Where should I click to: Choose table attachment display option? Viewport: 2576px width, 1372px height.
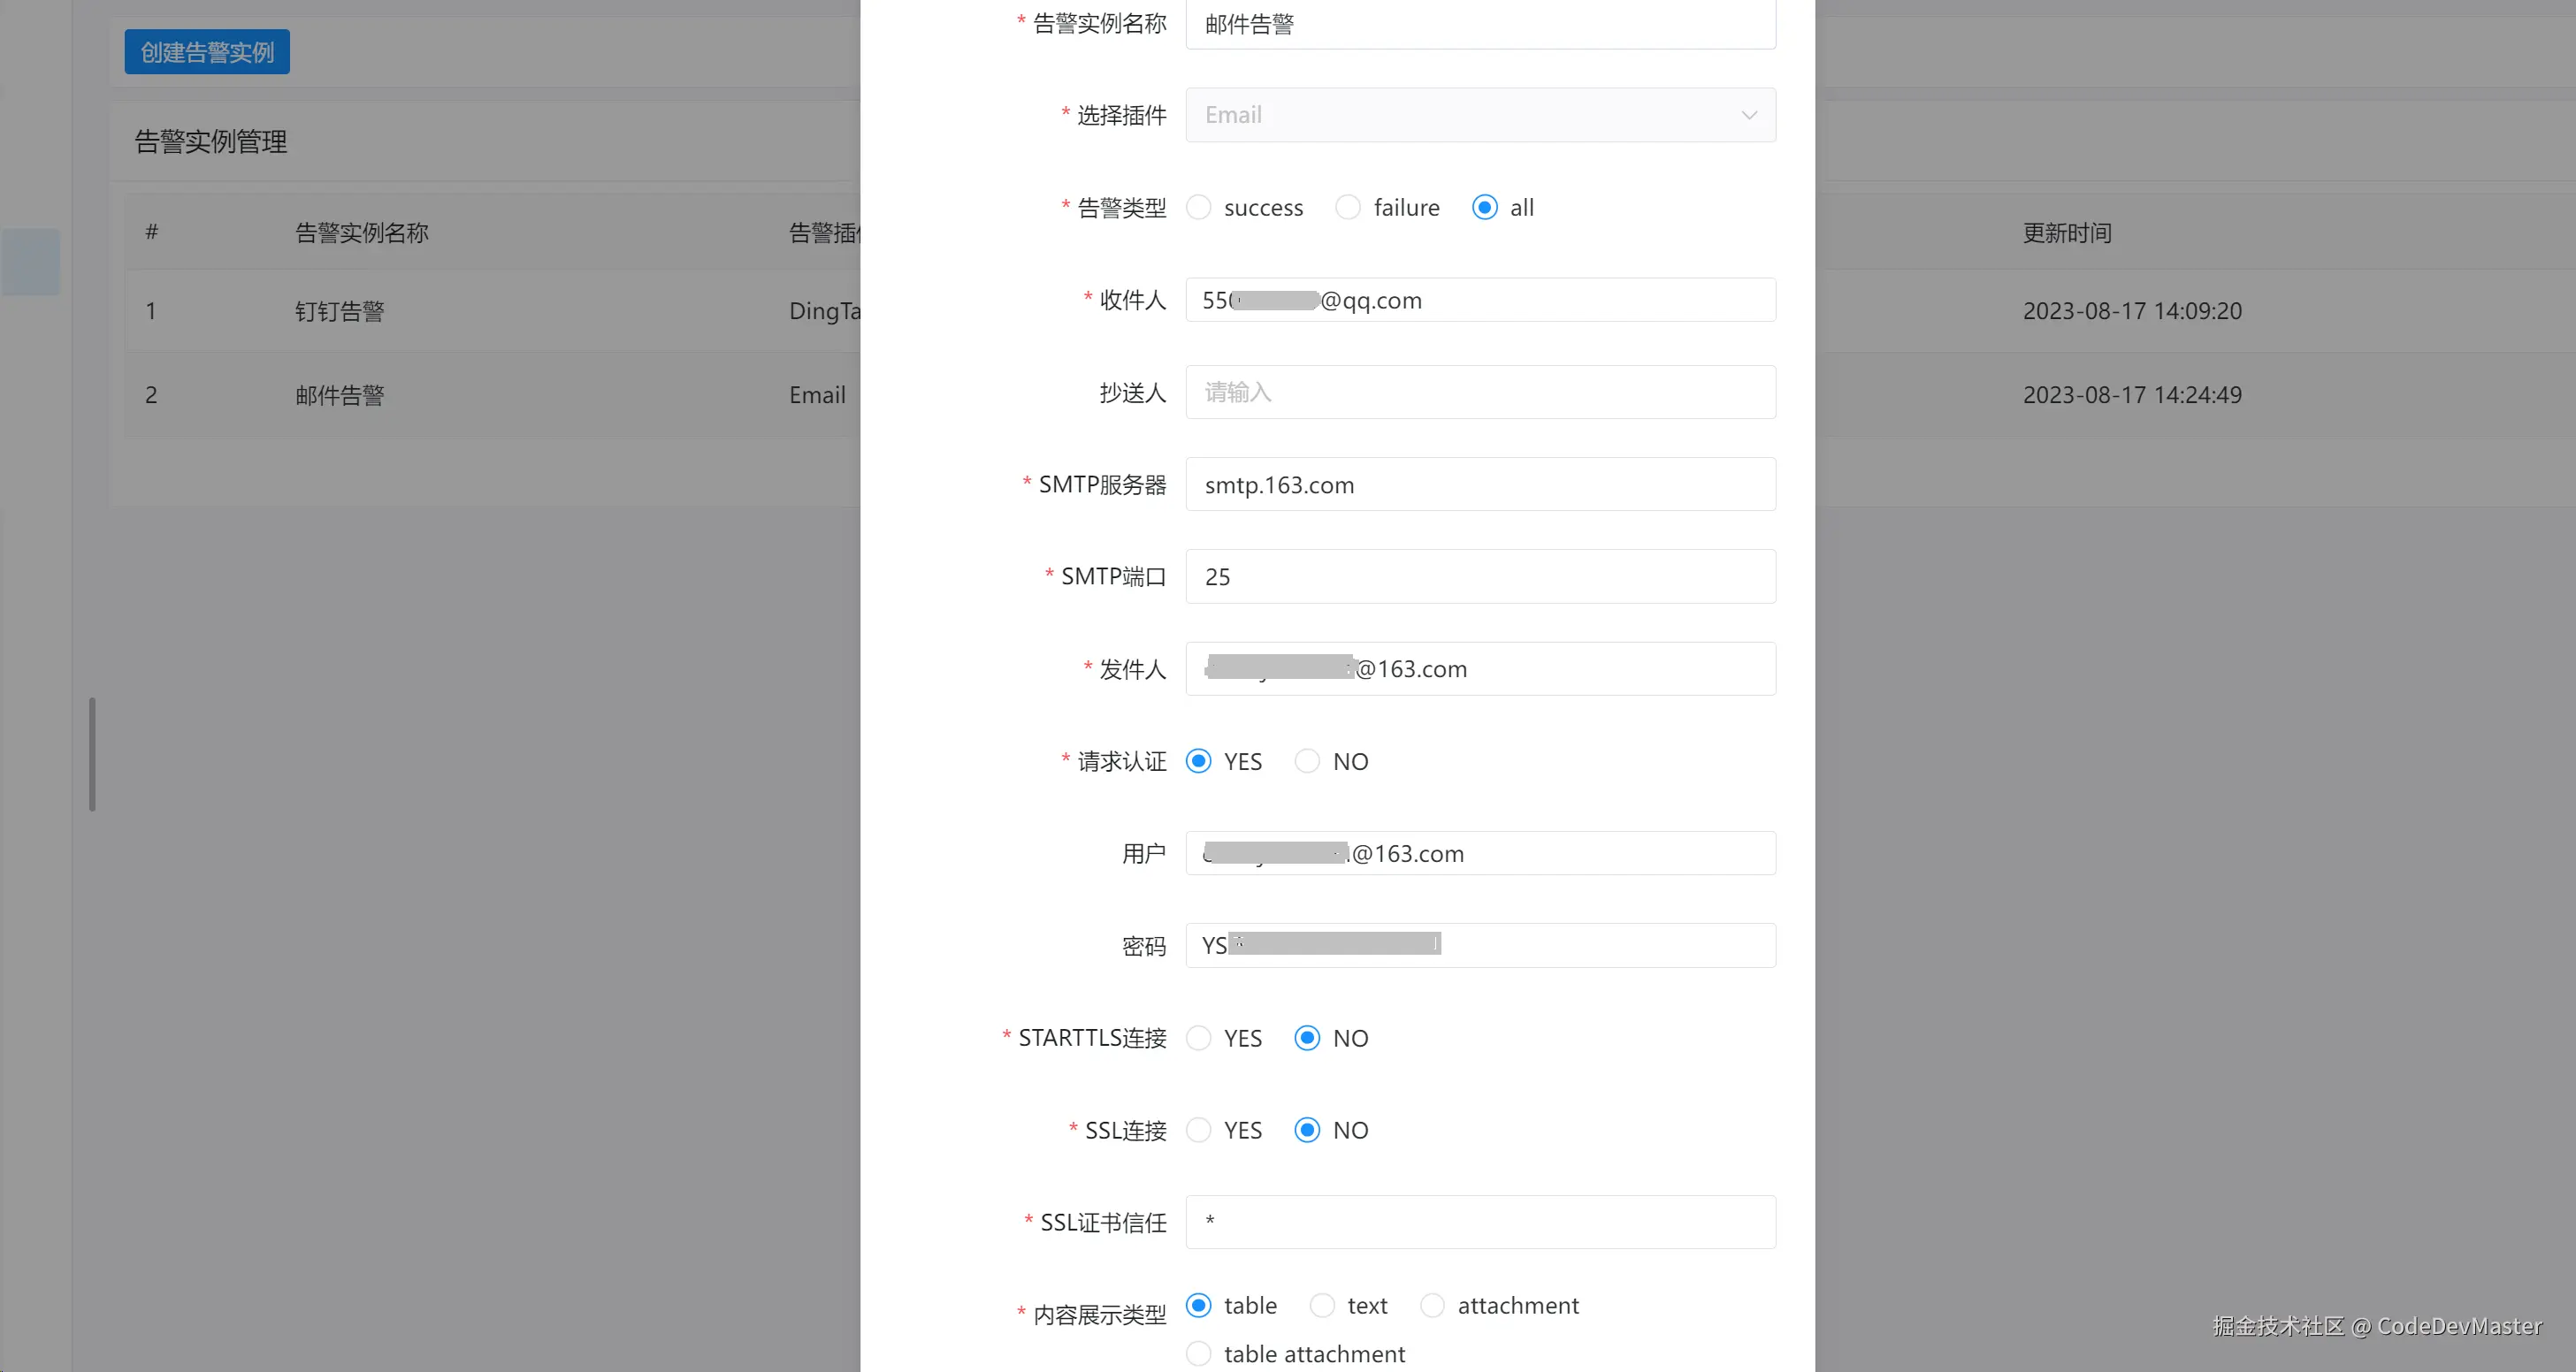pyautogui.click(x=1198, y=1353)
